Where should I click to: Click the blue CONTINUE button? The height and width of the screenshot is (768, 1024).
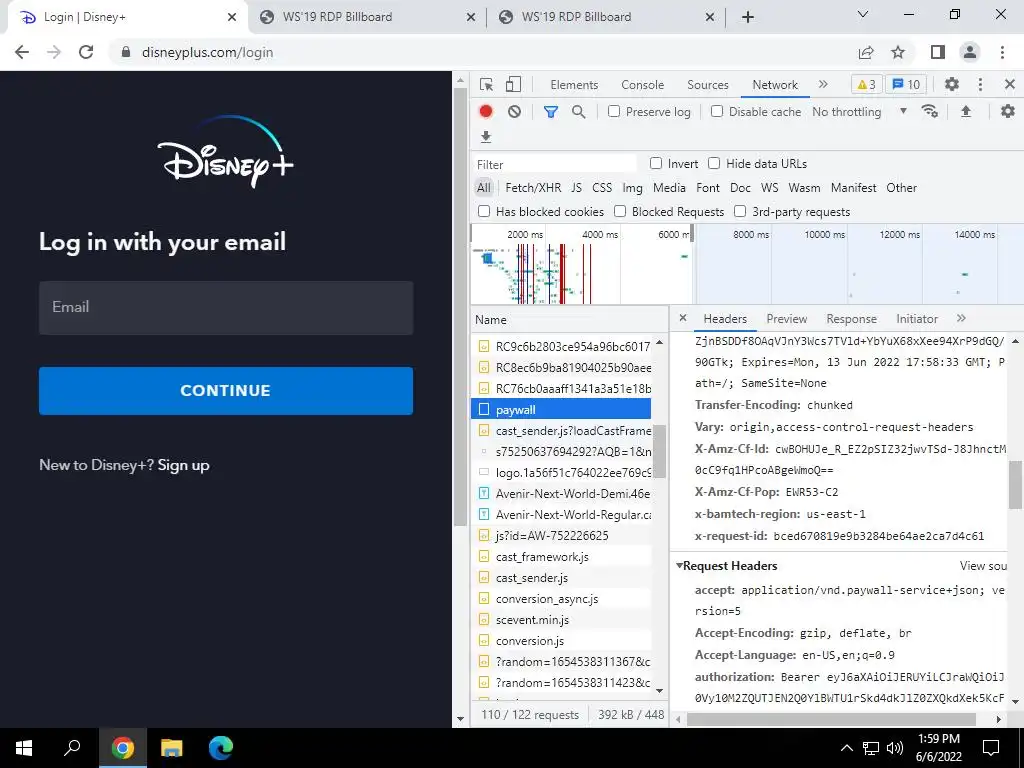226,391
